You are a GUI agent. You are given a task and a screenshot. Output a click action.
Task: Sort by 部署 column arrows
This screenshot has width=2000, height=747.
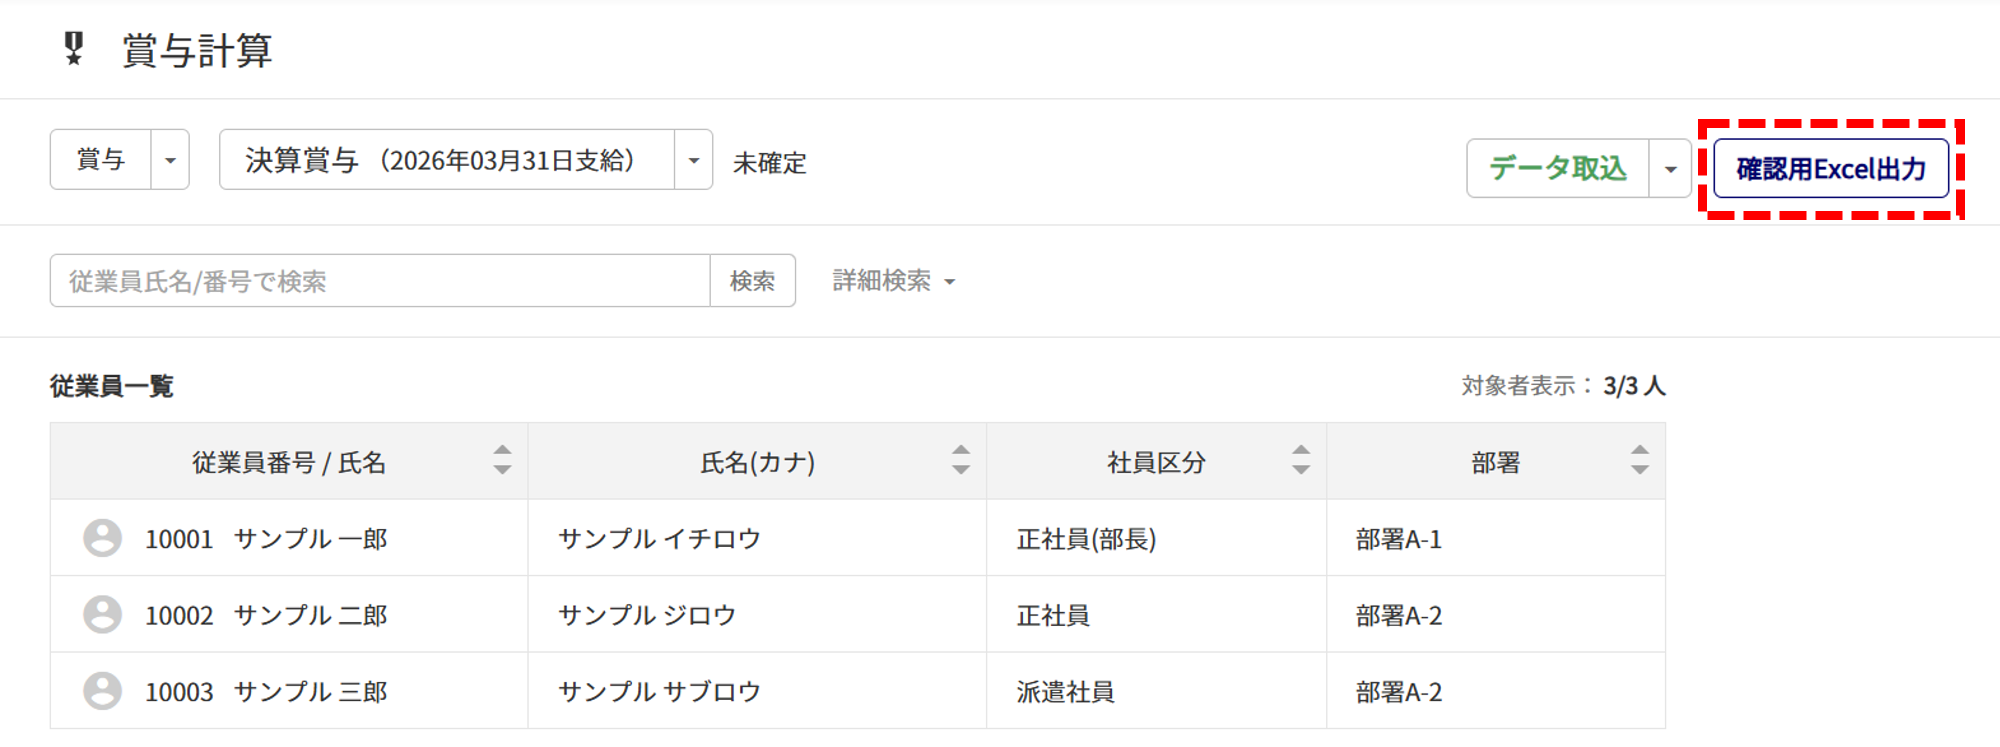click(1639, 460)
